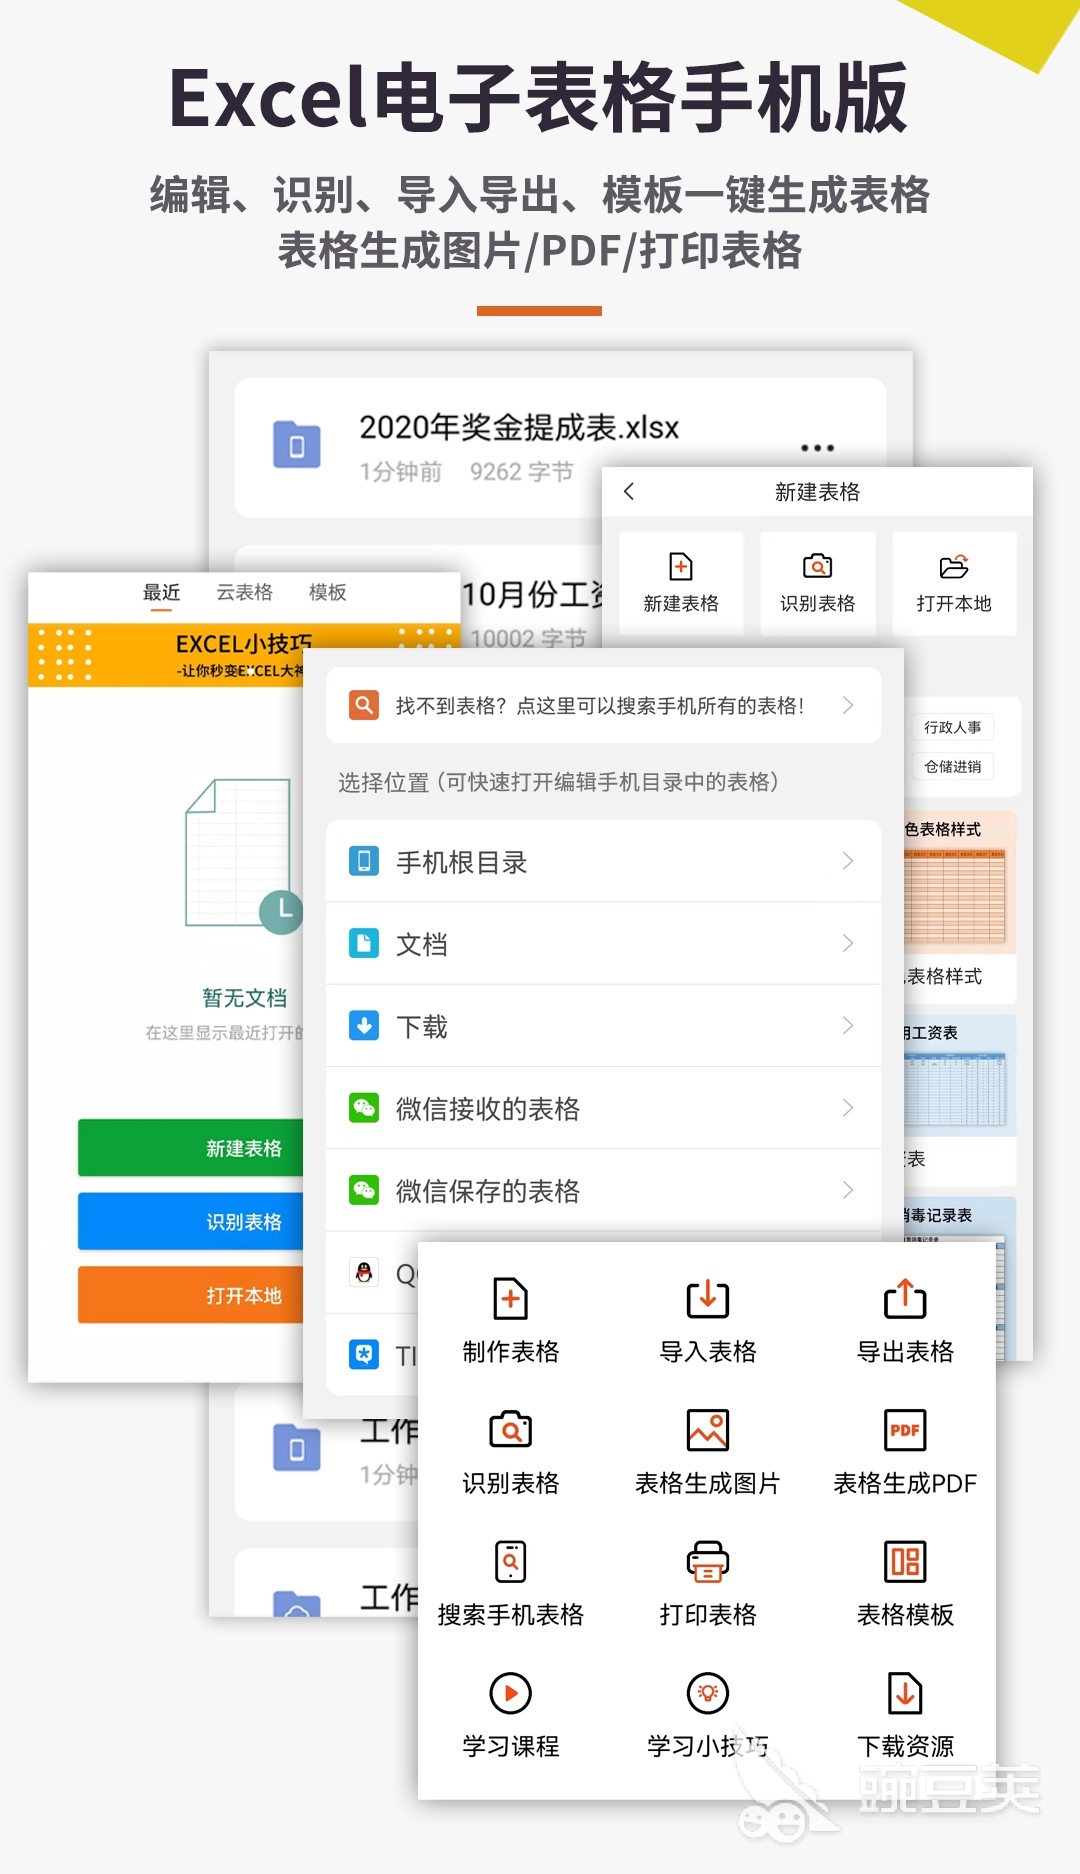Tap the 手机根目录 phone icon
The height and width of the screenshot is (1874, 1080).
pyautogui.click(x=364, y=861)
